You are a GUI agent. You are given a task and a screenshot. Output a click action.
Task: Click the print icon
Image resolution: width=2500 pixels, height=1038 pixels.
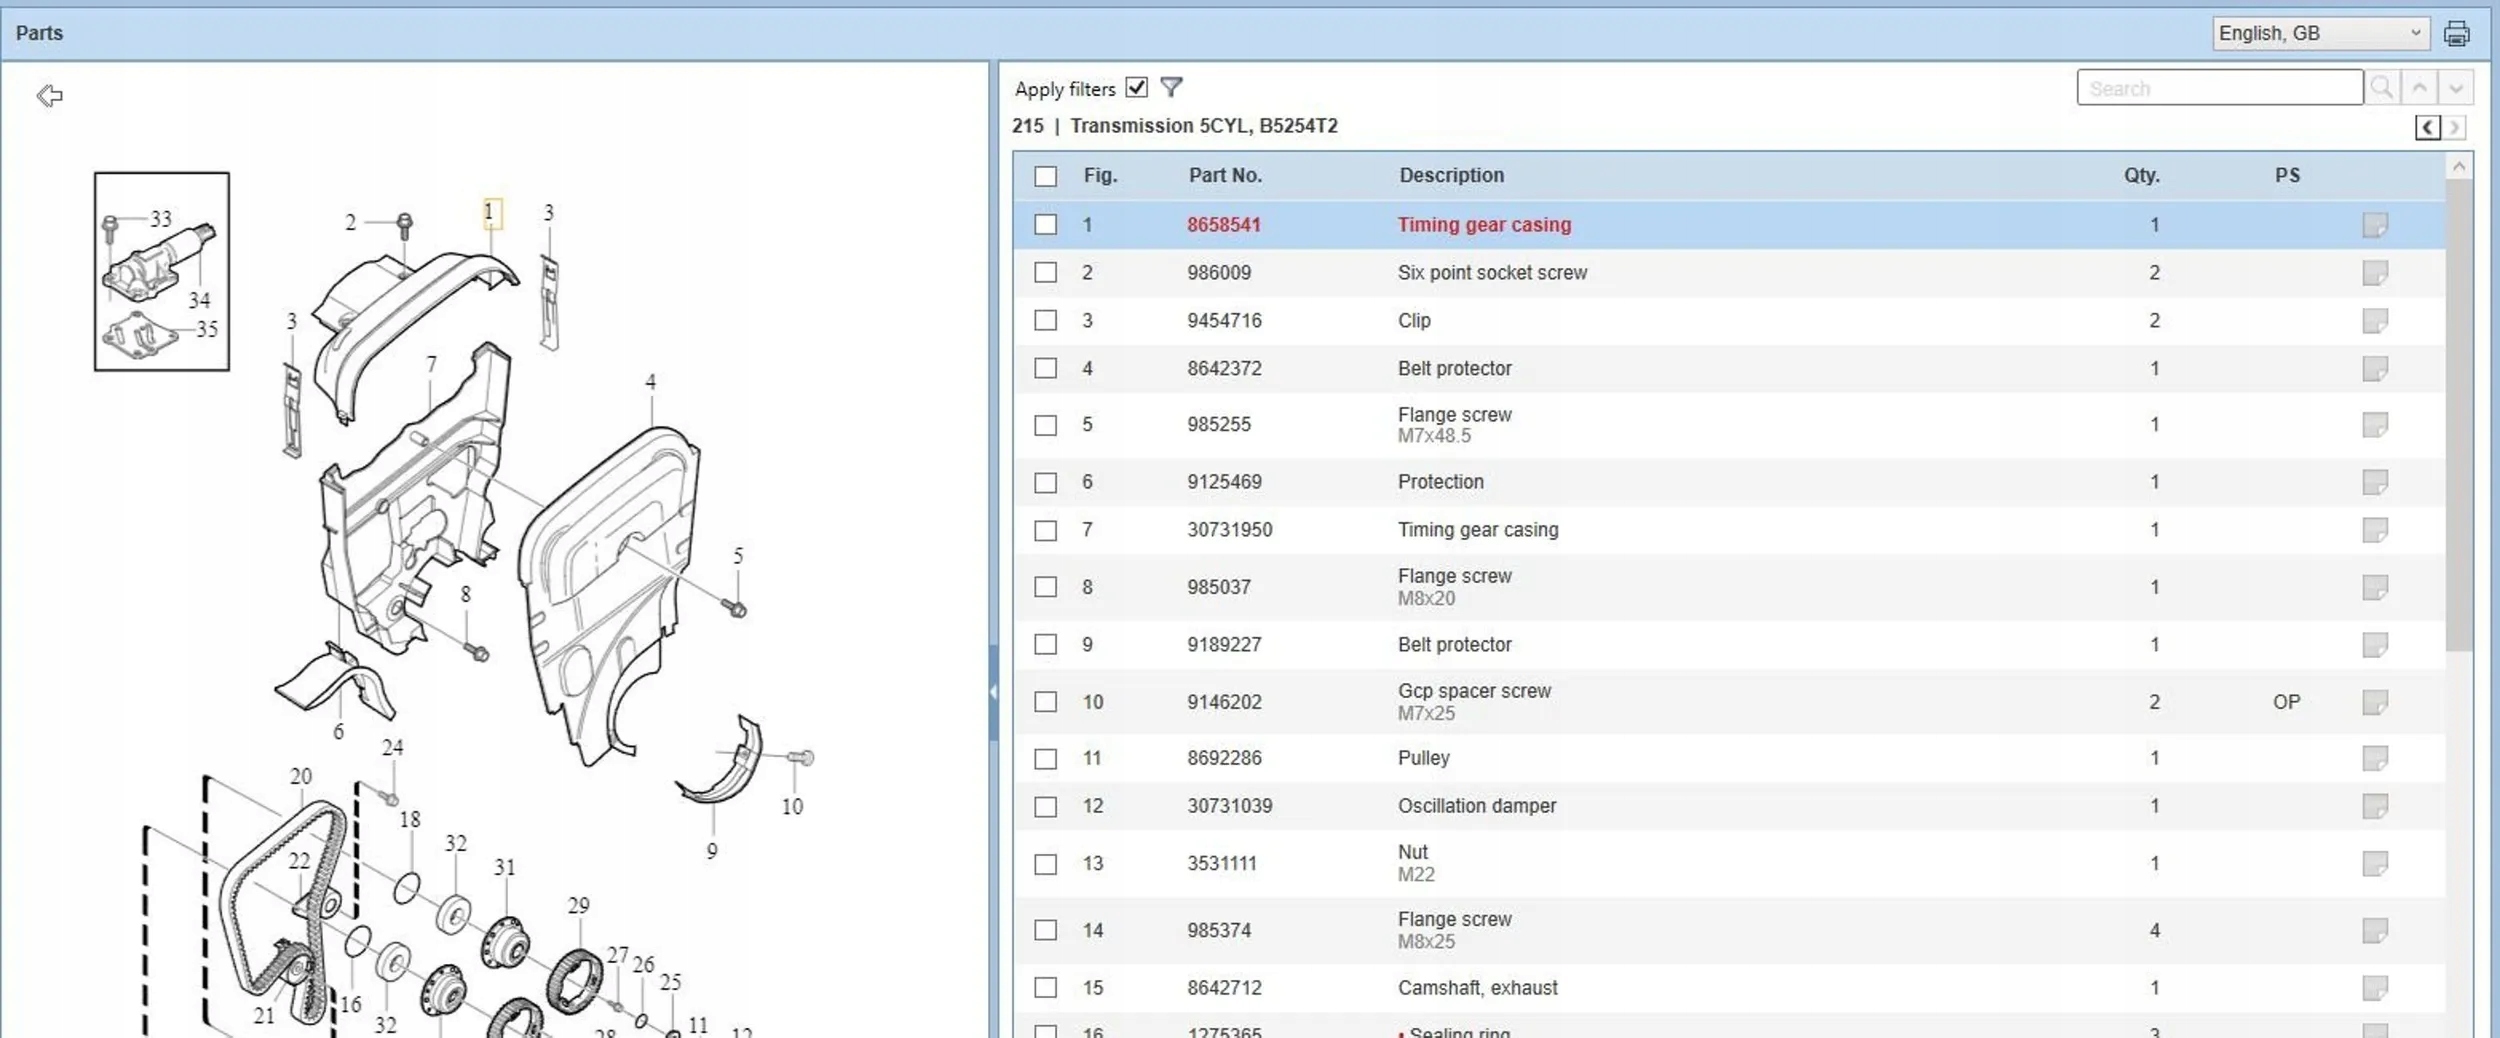[x=2456, y=34]
